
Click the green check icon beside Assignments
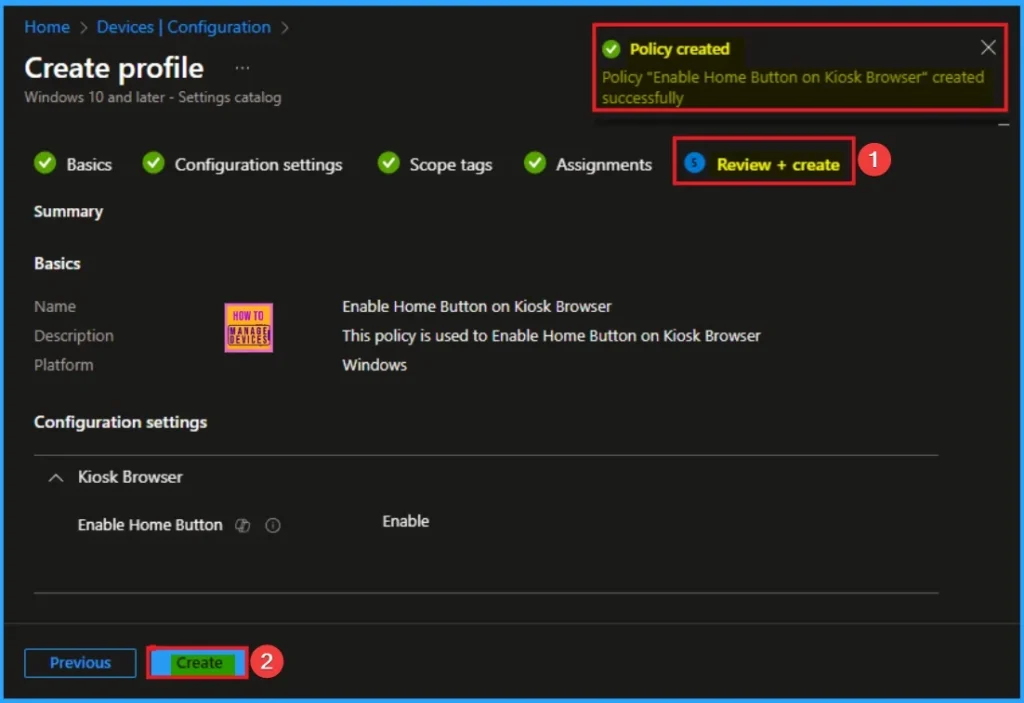535,164
